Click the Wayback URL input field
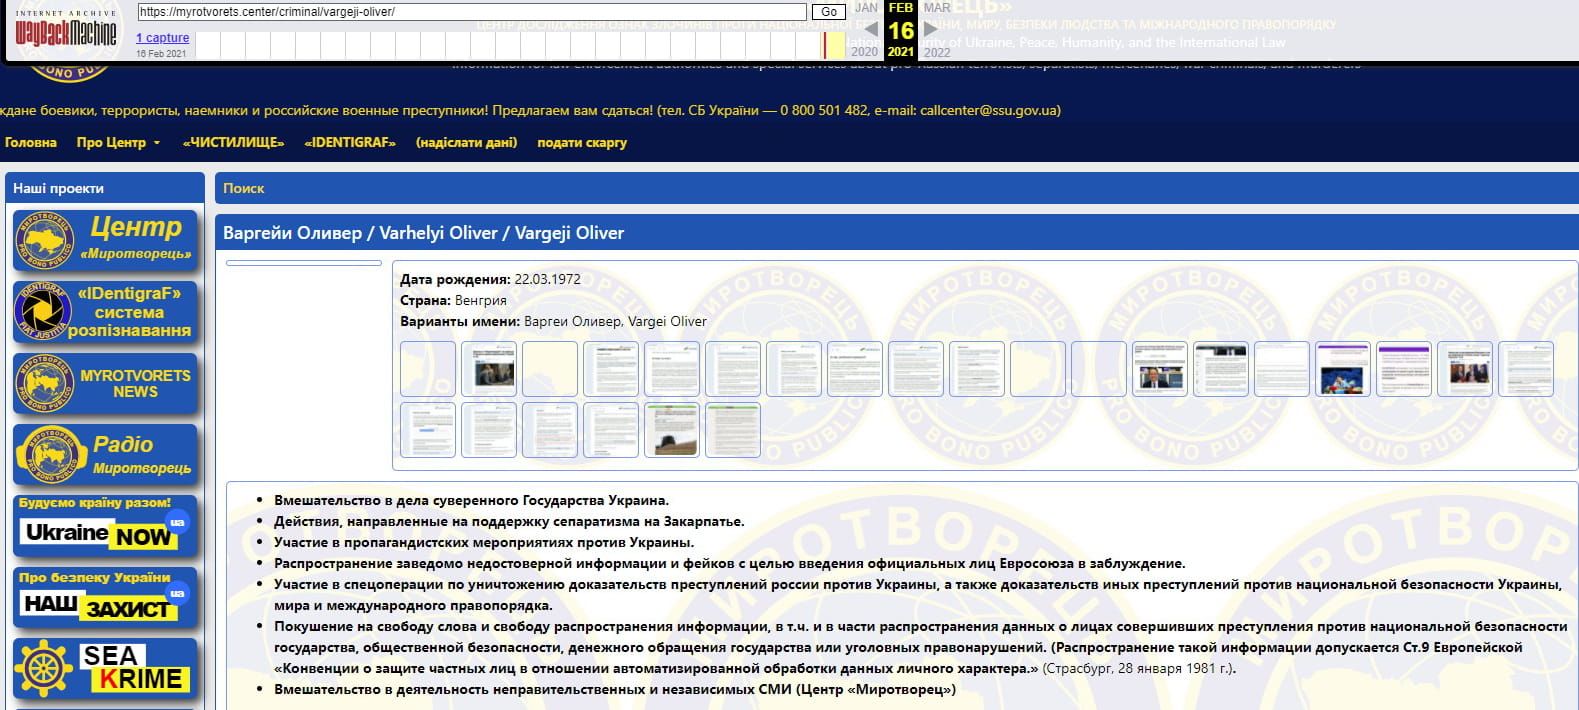 point(470,12)
